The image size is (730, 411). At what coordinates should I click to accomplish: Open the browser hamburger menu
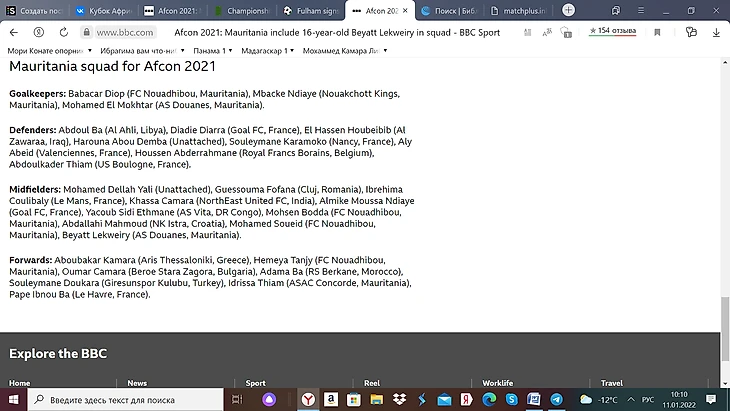[641, 10]
